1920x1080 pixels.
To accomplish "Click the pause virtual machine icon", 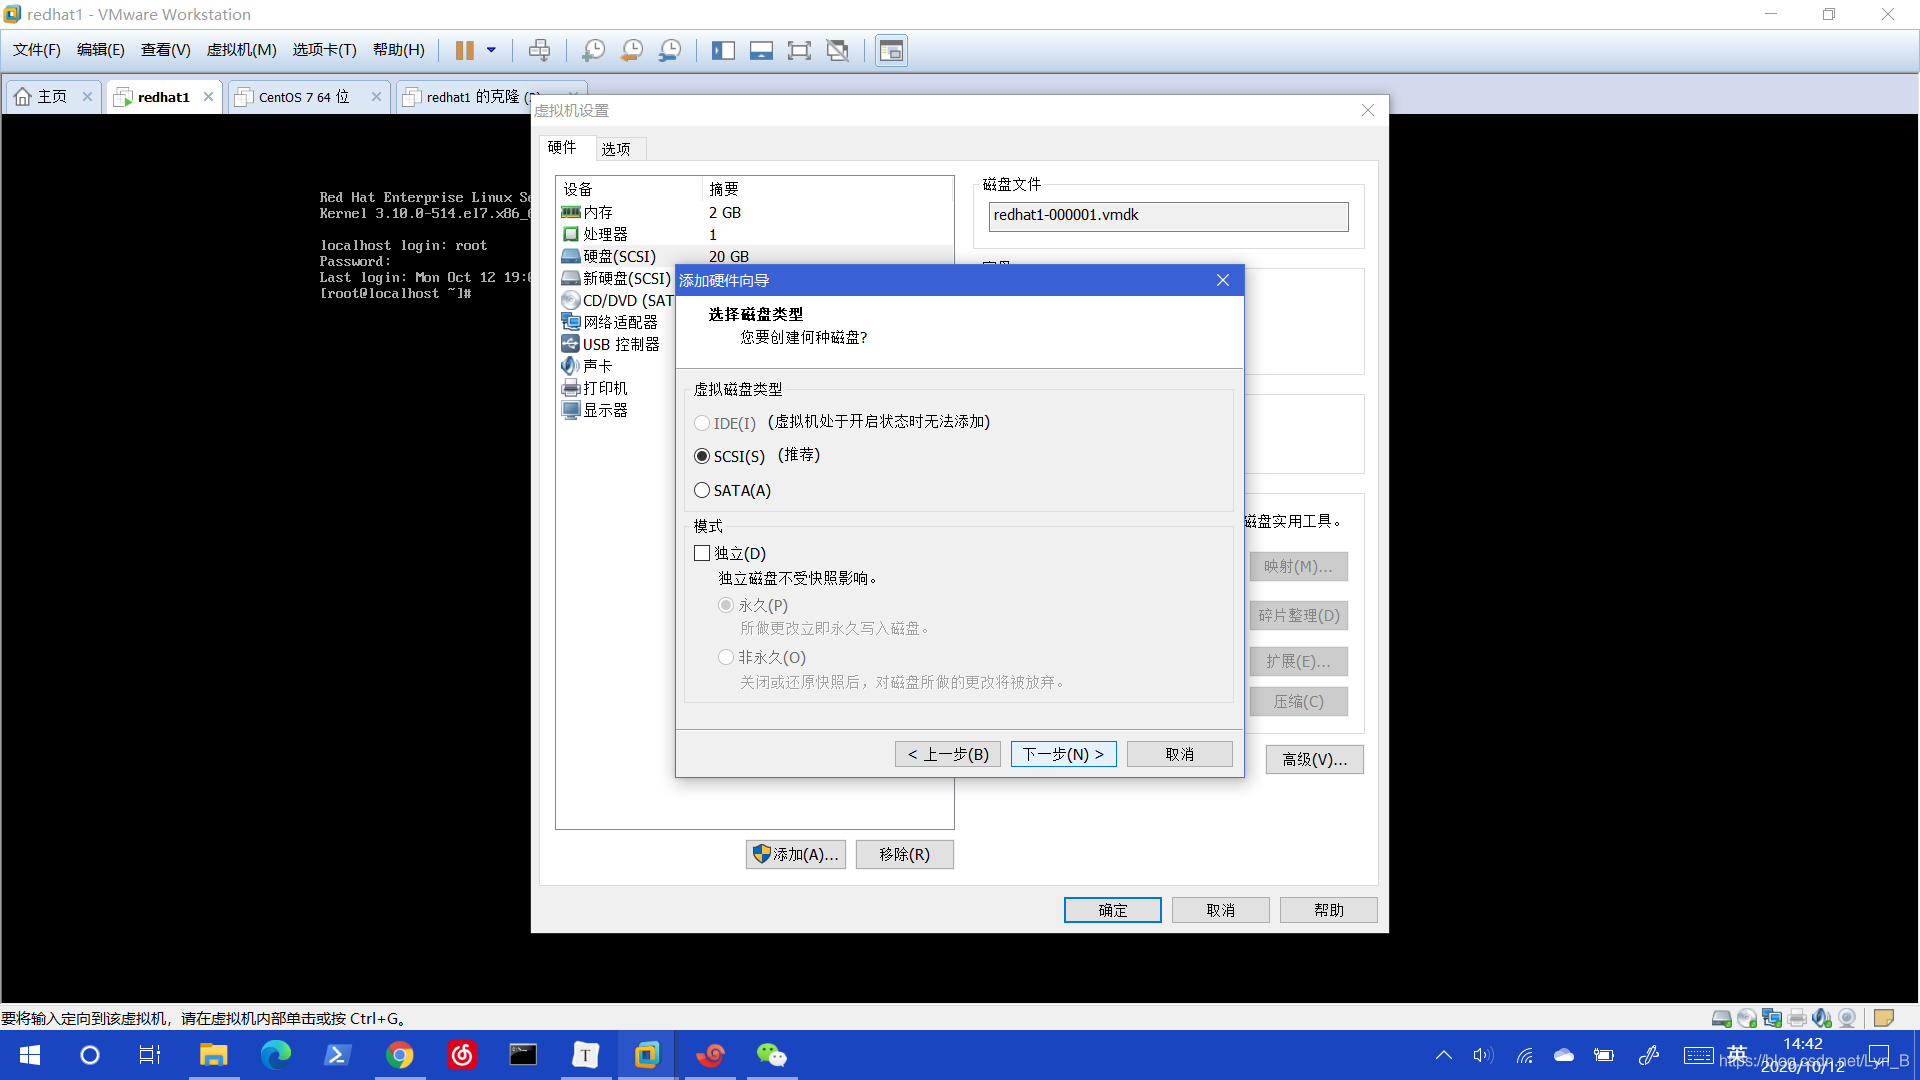I will click(465, 50).
